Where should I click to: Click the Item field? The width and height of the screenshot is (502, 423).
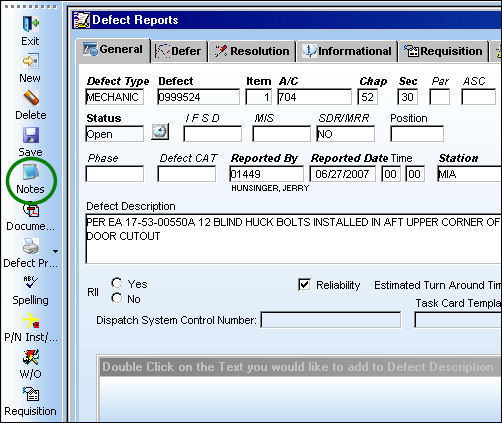(259, 97)
